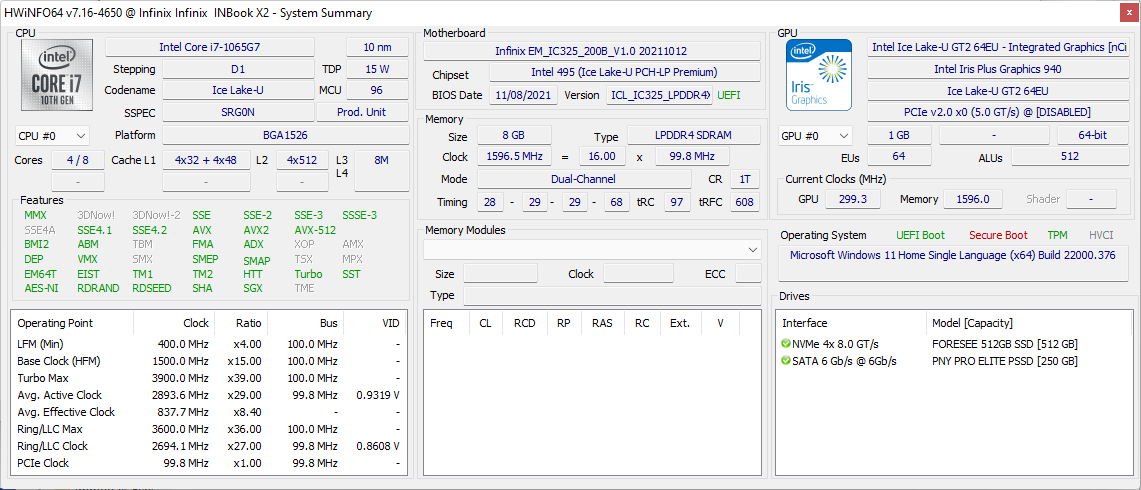Image resolution: width=1141 pixels, height=490 pixels.
Task: Click the UEFI Boot status label
Action: 921,235
